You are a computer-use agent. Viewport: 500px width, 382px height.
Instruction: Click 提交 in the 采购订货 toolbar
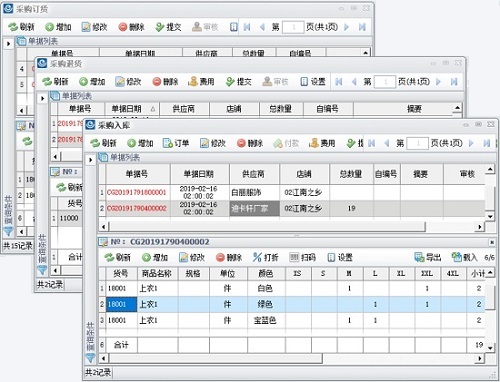point(169,27)
